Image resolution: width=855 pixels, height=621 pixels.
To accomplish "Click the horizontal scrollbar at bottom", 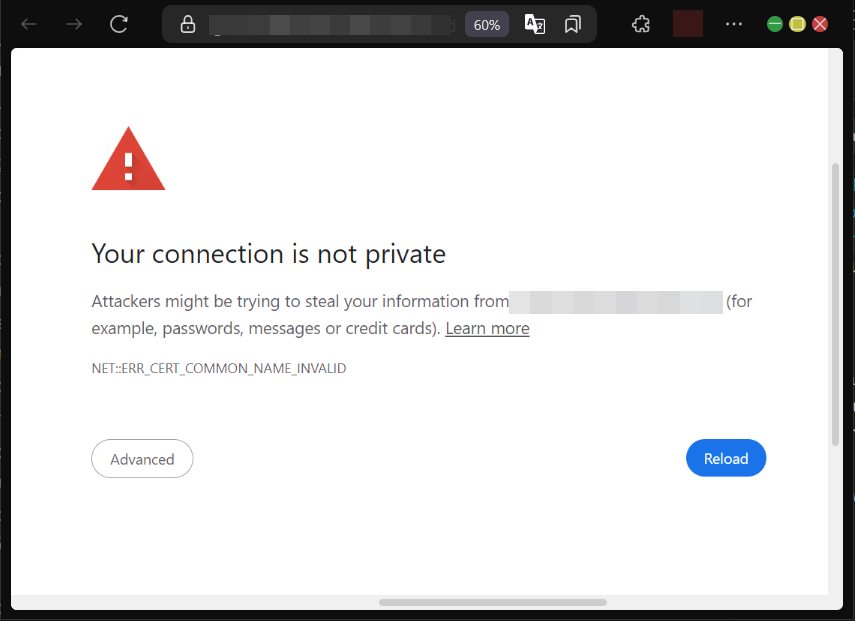I will (492, 602).
